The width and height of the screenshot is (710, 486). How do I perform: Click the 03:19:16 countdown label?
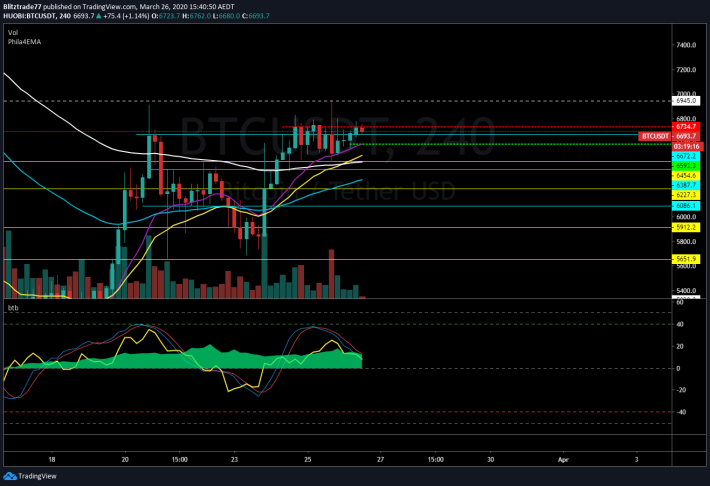click(x=686, y=146)
